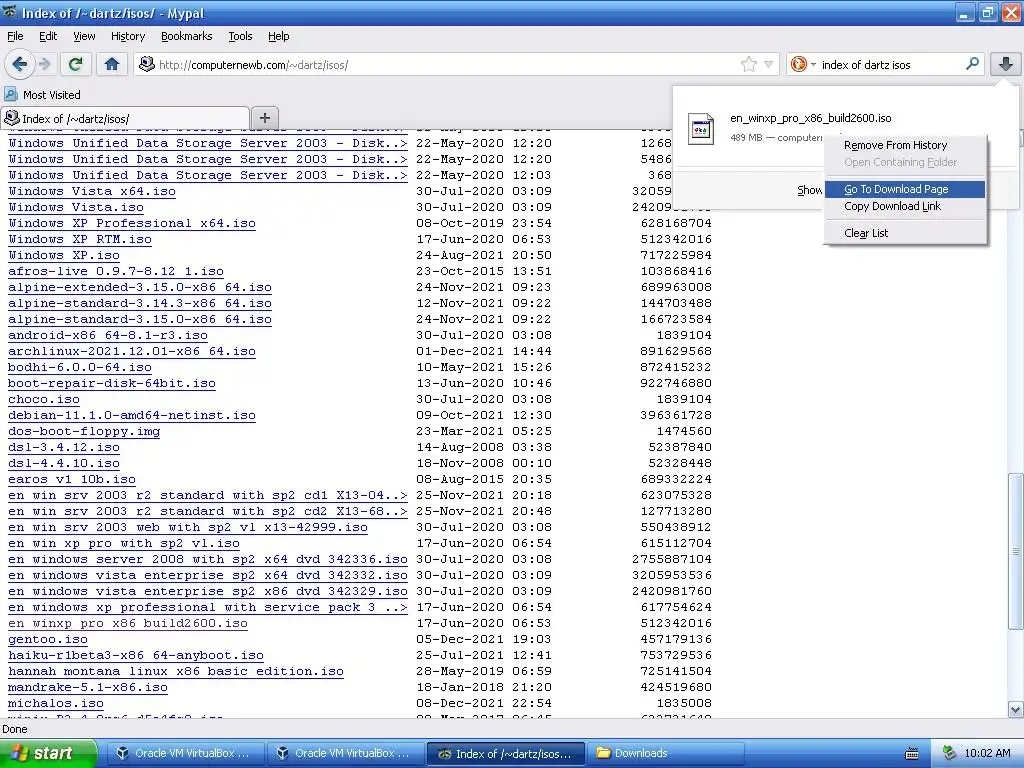Open the Edit menu

[48, 36]
